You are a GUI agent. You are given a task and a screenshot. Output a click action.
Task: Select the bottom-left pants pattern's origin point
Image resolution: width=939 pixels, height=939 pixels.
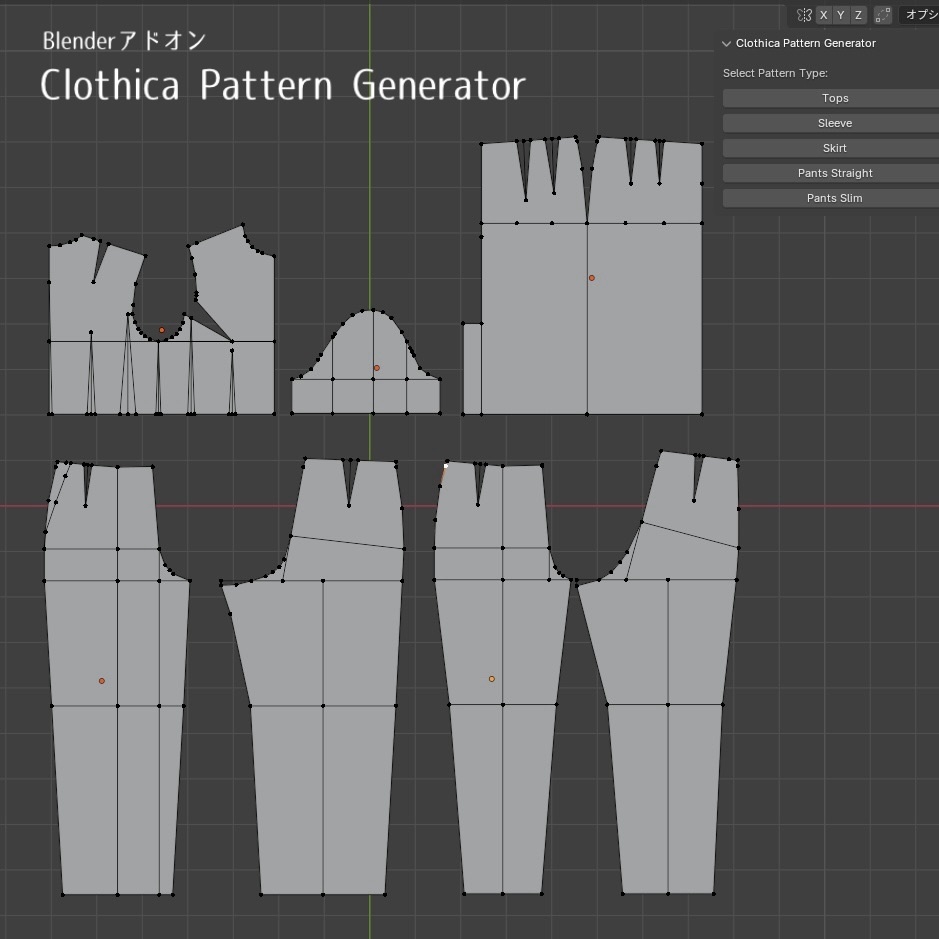(x=102, y=681)
